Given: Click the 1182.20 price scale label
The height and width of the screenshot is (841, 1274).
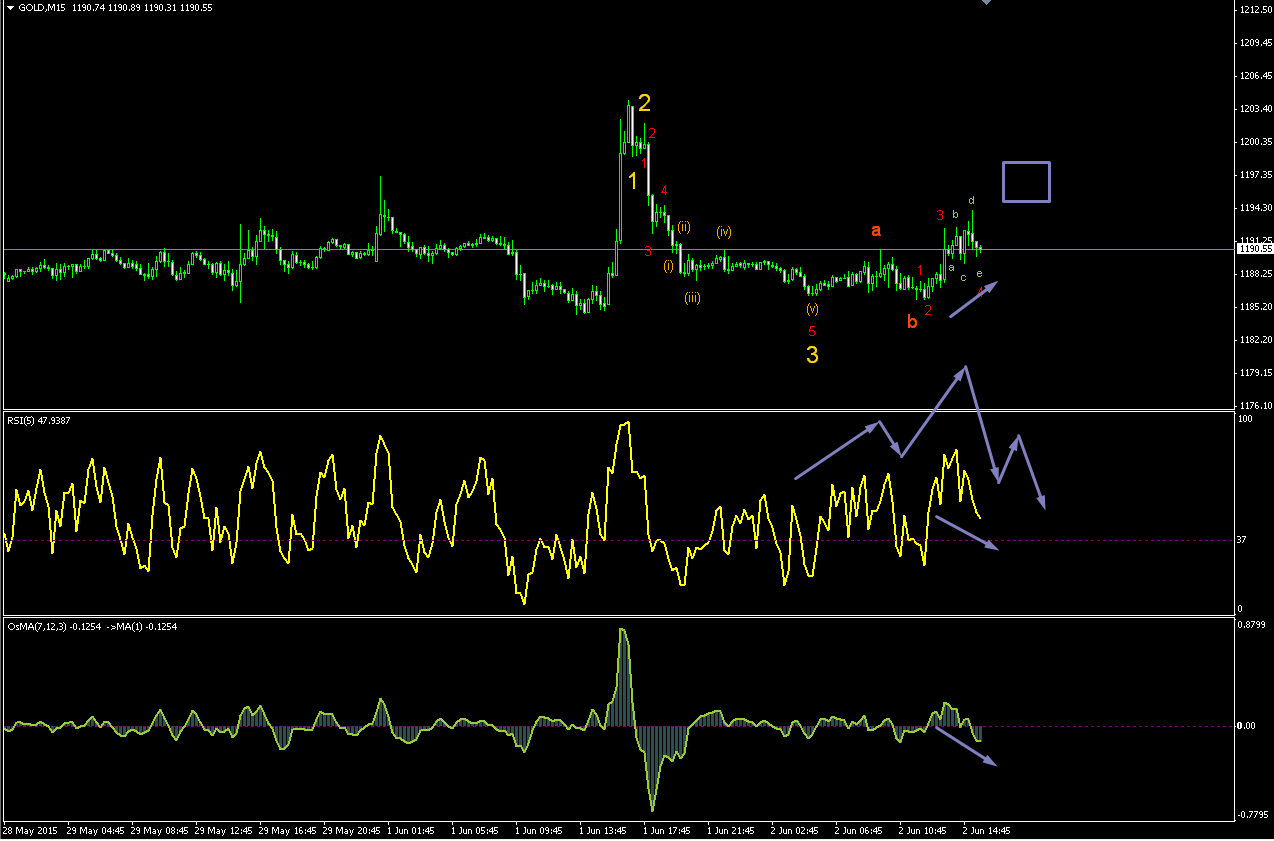Looking at the screenshot, I should [1254, 340].
